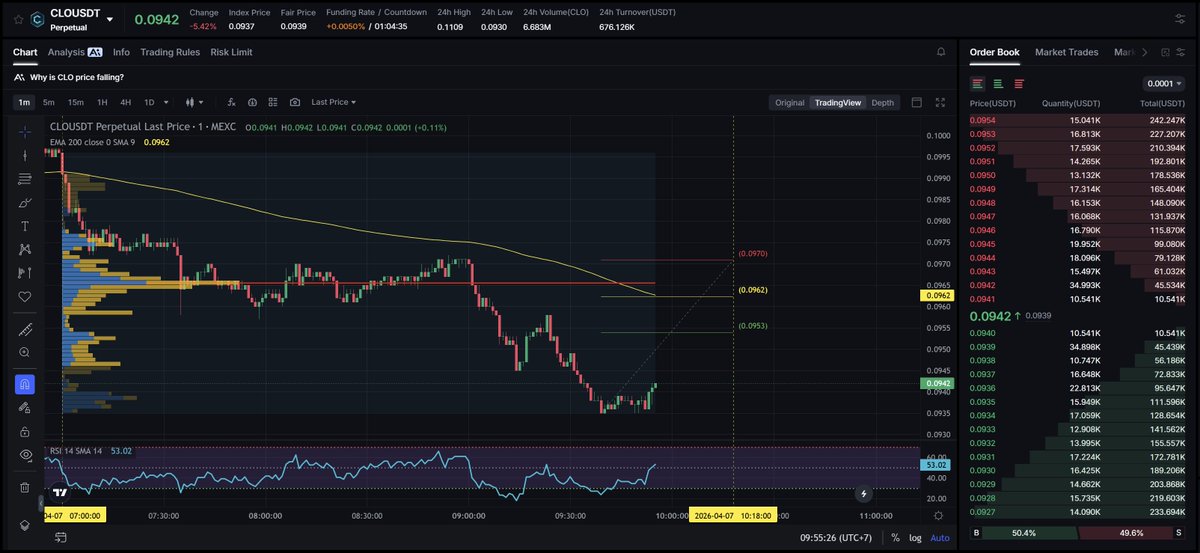Open the Trading Rules tab
The height and width of the screenshot is (553, 1200).
170,52
